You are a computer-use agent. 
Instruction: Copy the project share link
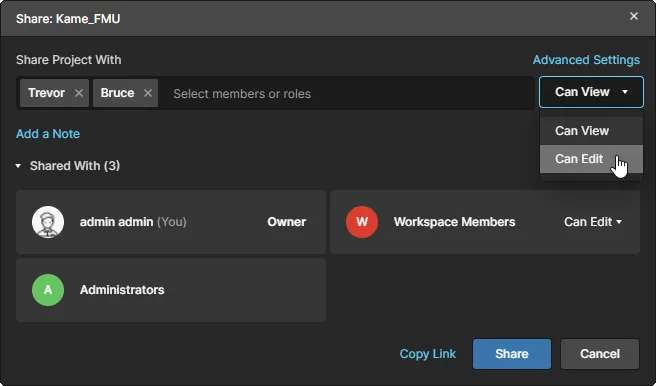click(428, 354)
